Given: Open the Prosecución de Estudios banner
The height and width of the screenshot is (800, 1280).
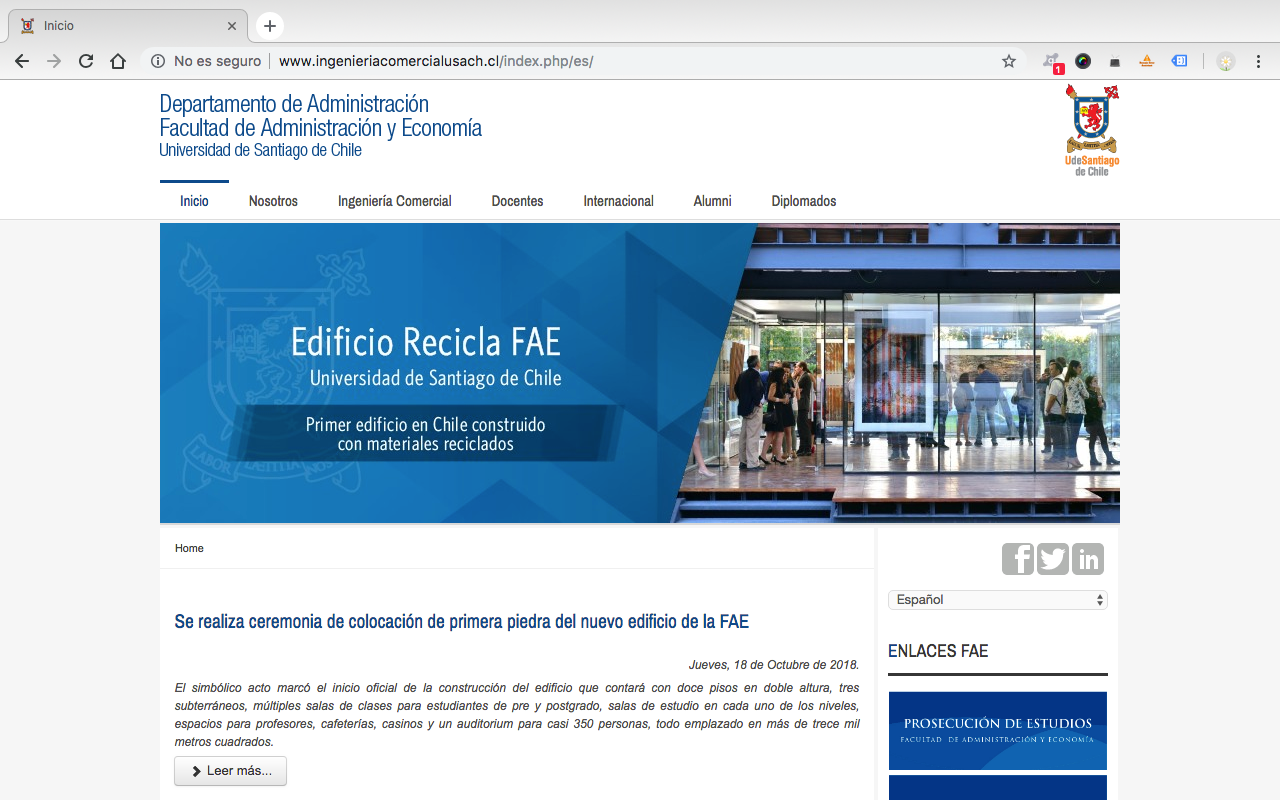Looking at the screenshot, I should [x=997, y=731].
